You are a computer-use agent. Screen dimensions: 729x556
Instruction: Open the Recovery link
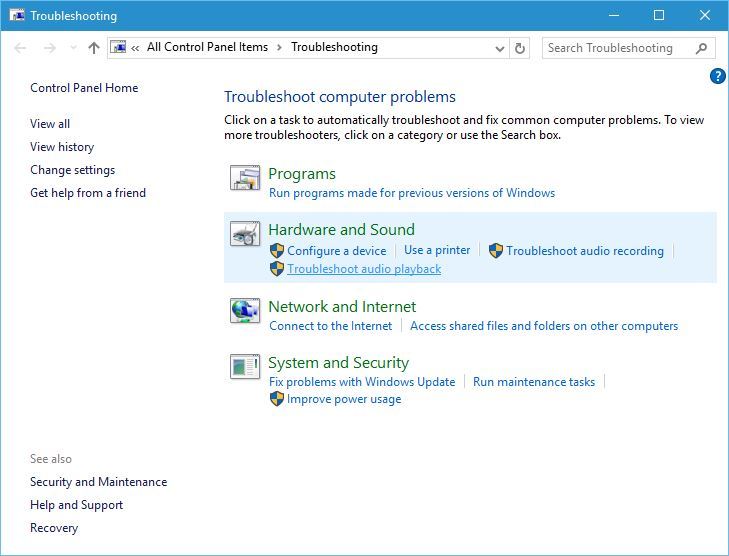pyautogui.click(x=54, y=528)
